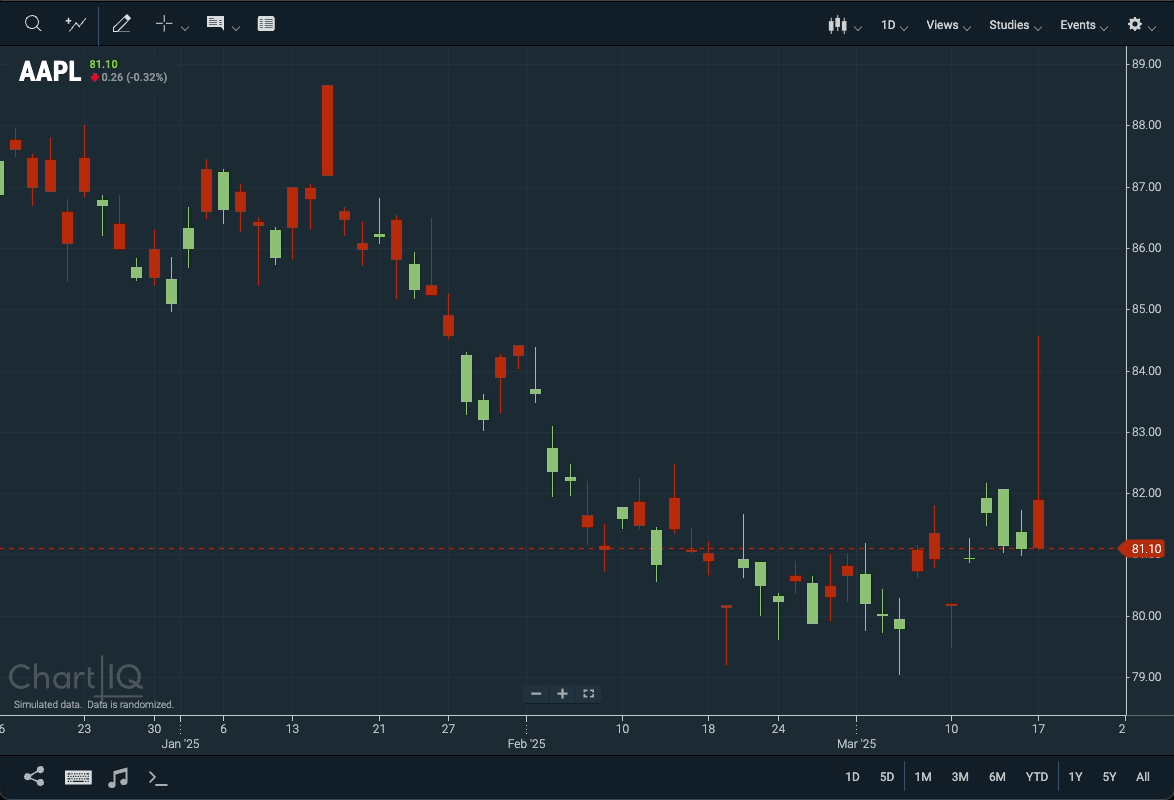The height and width of the screenshot is (800, 1174).
Task: Select the 1Y range button
Action: [1075, 777]
